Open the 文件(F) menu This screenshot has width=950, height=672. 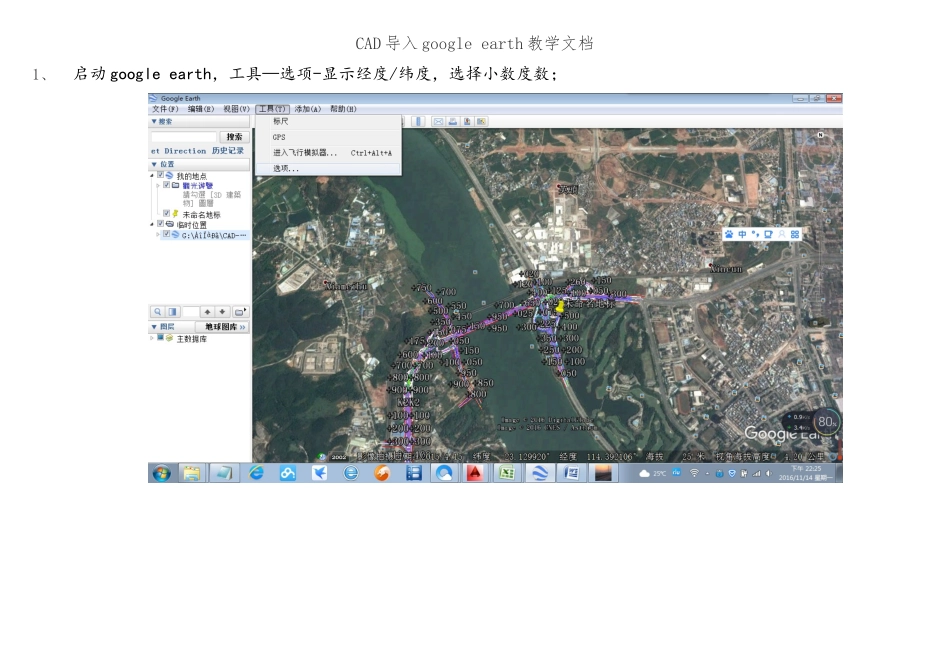[x=165, y=109]
